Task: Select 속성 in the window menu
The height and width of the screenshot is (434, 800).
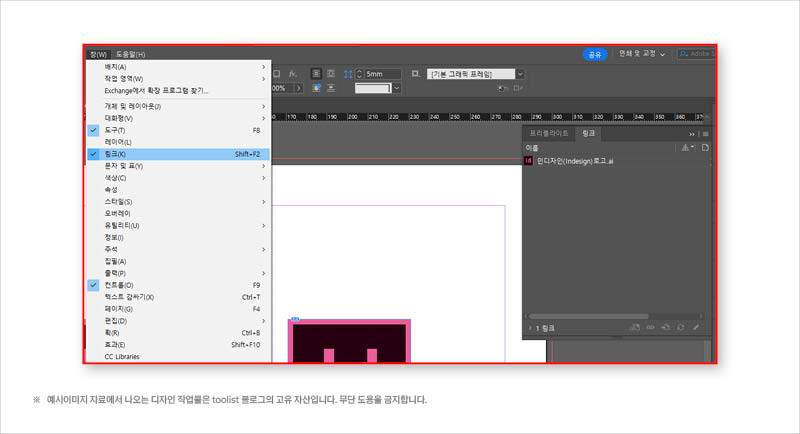Action: [178, 190]
